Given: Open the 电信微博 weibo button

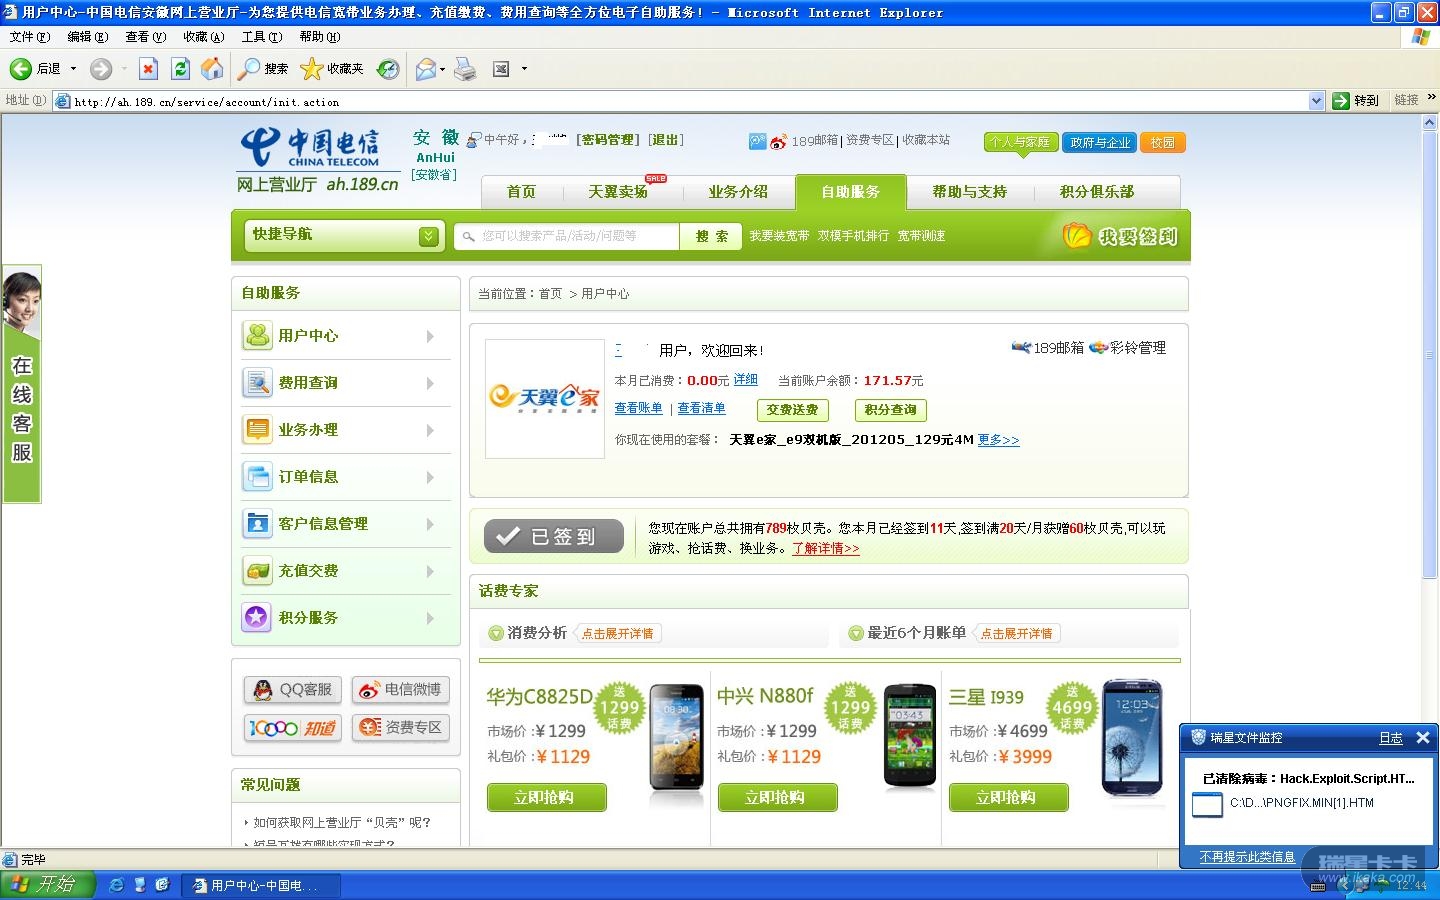Looking at the screenshot, I should 401,690.
